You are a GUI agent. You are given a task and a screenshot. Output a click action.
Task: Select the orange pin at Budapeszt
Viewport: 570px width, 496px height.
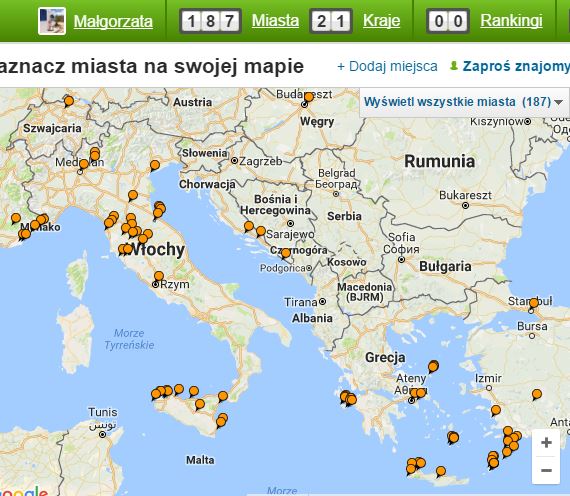tap(309, 97)
